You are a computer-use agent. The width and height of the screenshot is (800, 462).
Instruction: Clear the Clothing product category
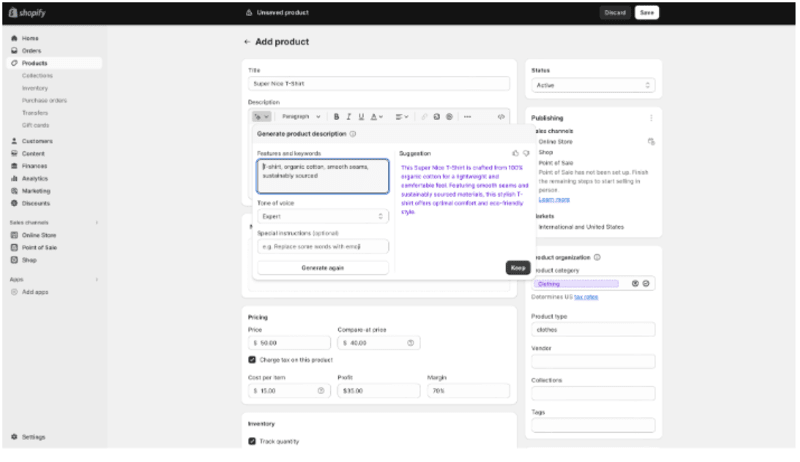point(635,284)
